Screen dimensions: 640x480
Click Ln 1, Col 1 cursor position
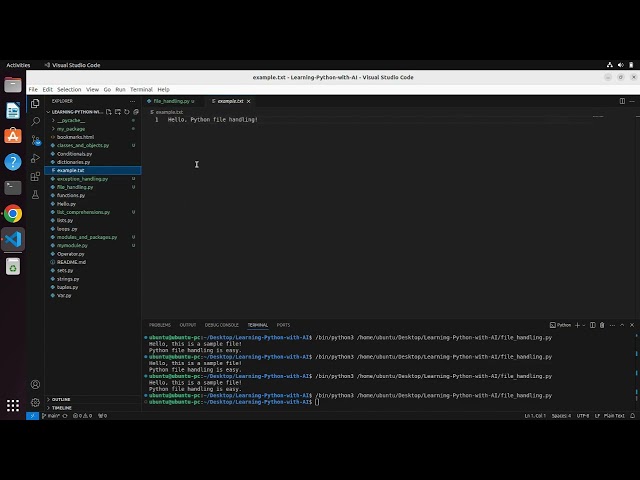point(535,416)
